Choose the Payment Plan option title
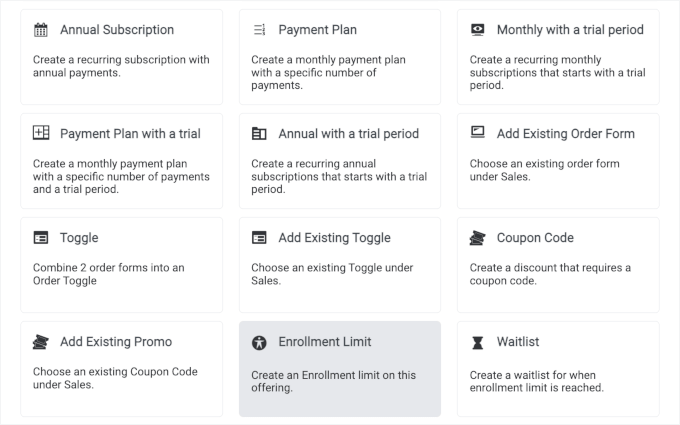Image resolution: width=680 pixels, height=425 pixels. pyautogui.click(x=317, y=30)
